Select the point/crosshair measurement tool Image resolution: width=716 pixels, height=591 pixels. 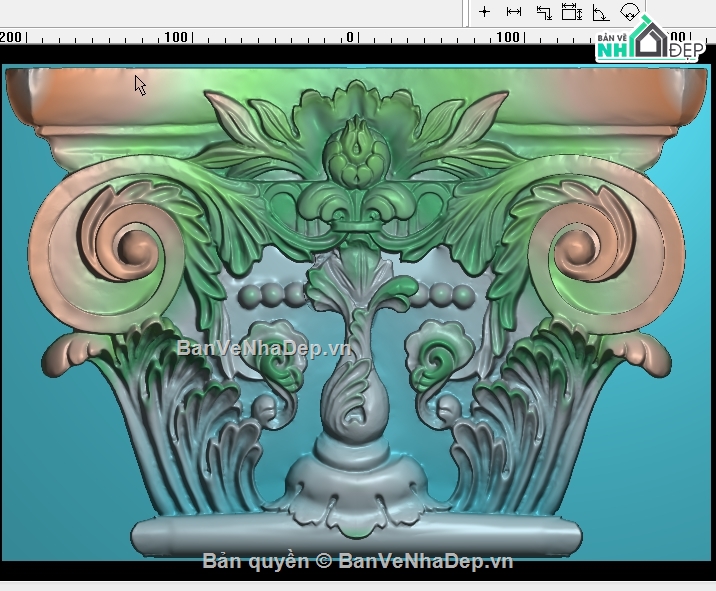[x=484, y=11]
